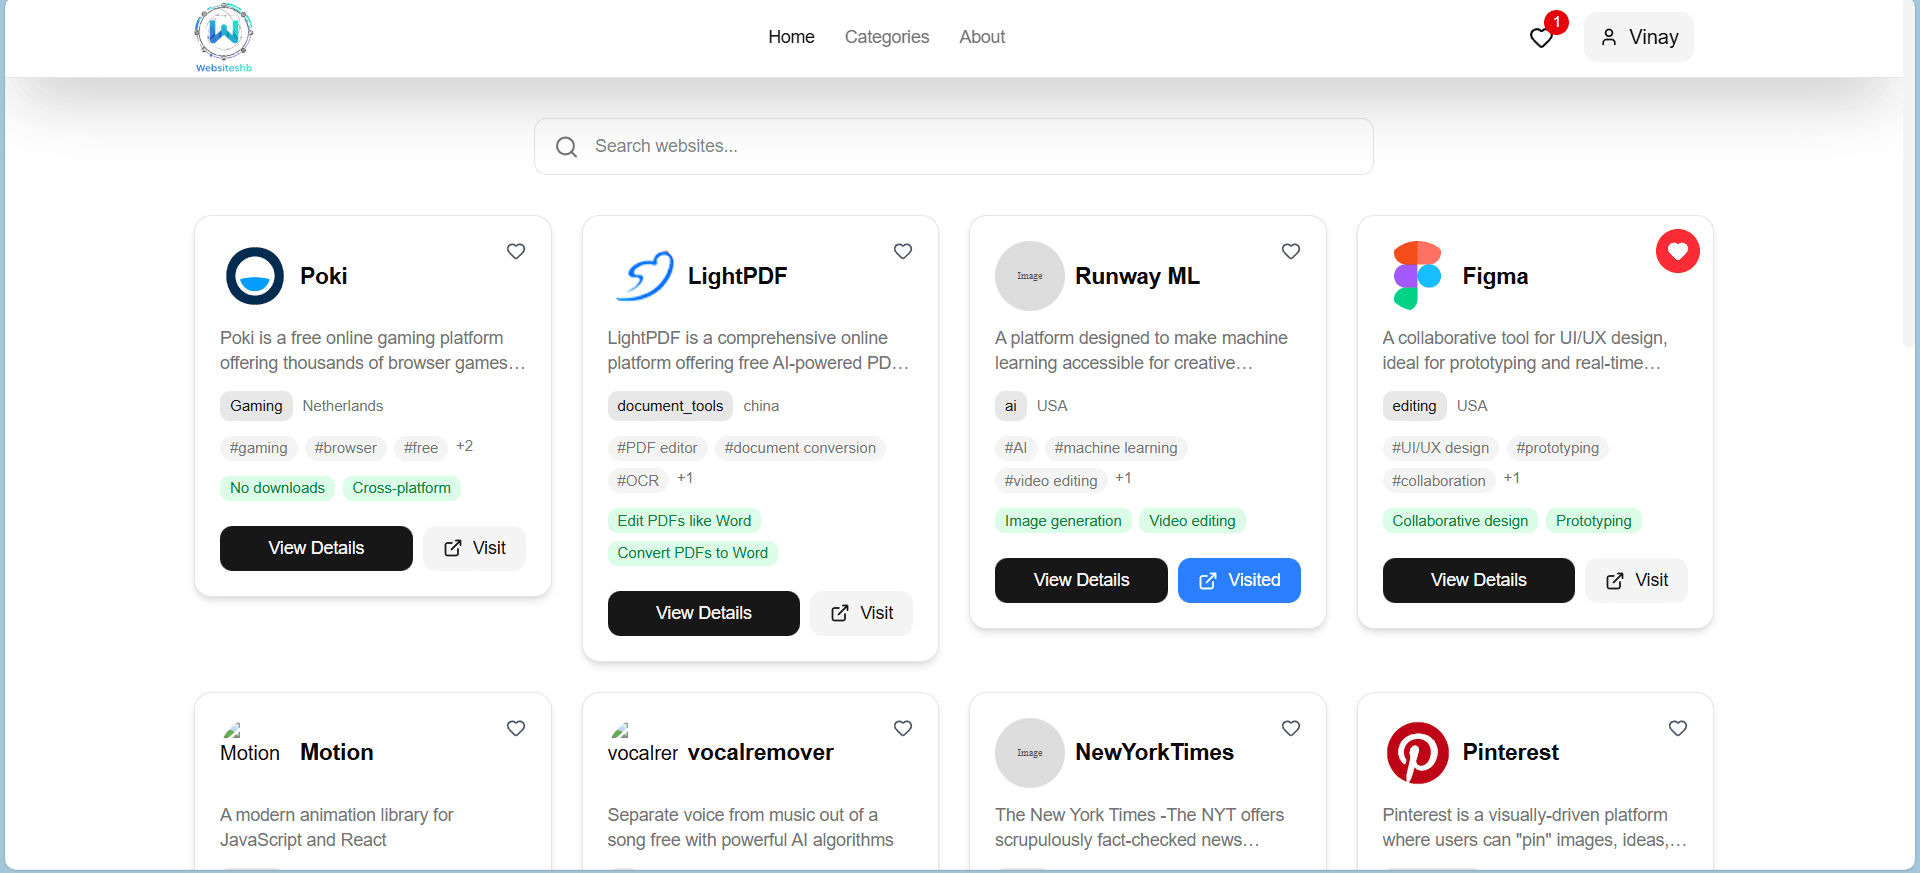Expand Poki's extra tags with +2

coord(465,446)
